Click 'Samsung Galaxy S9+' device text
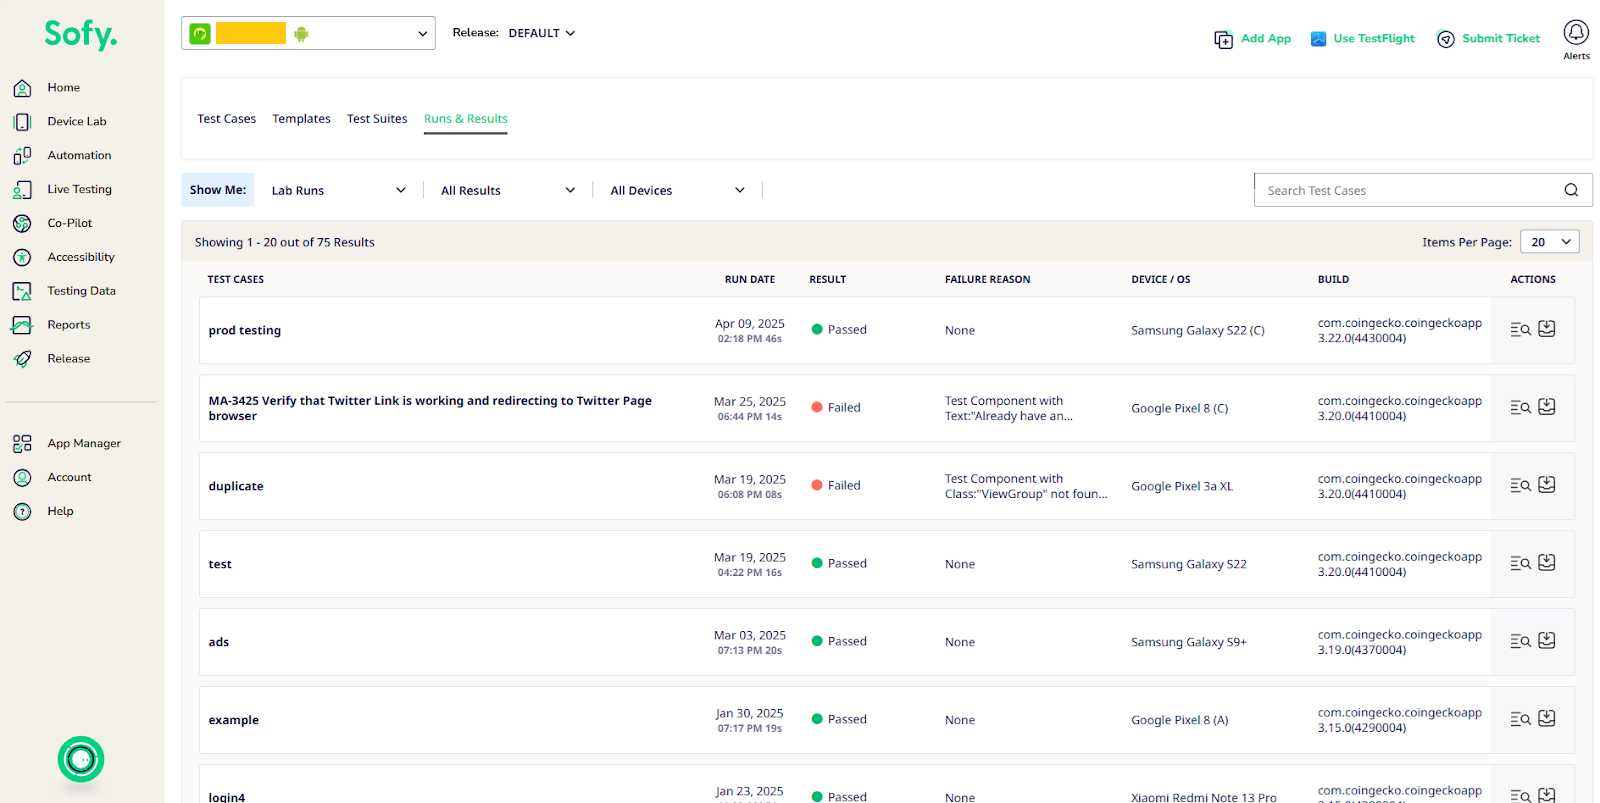Screen dimensions: 1600x803 tap(1188, 643)
